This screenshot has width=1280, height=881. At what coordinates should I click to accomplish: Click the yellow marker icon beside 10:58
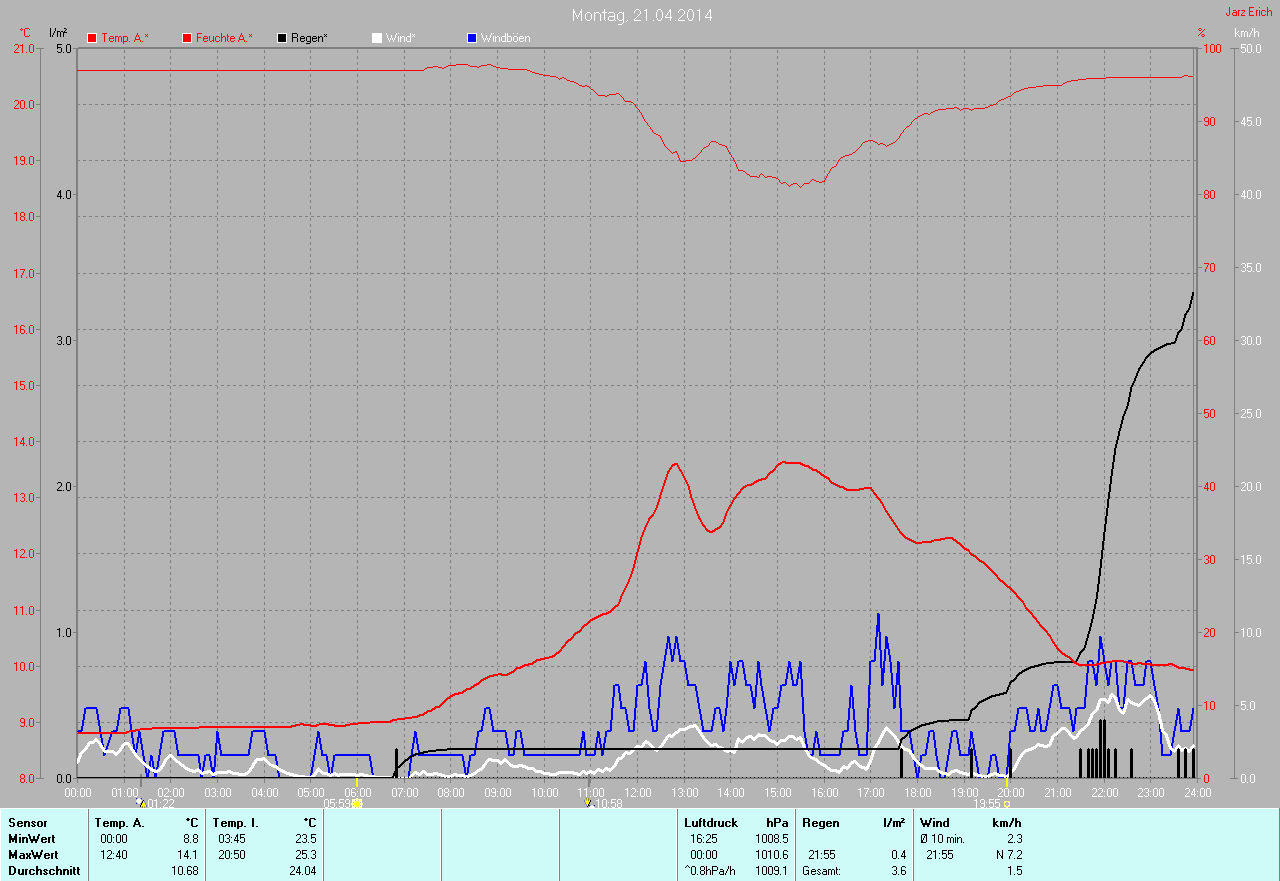[x=587, y=803]
